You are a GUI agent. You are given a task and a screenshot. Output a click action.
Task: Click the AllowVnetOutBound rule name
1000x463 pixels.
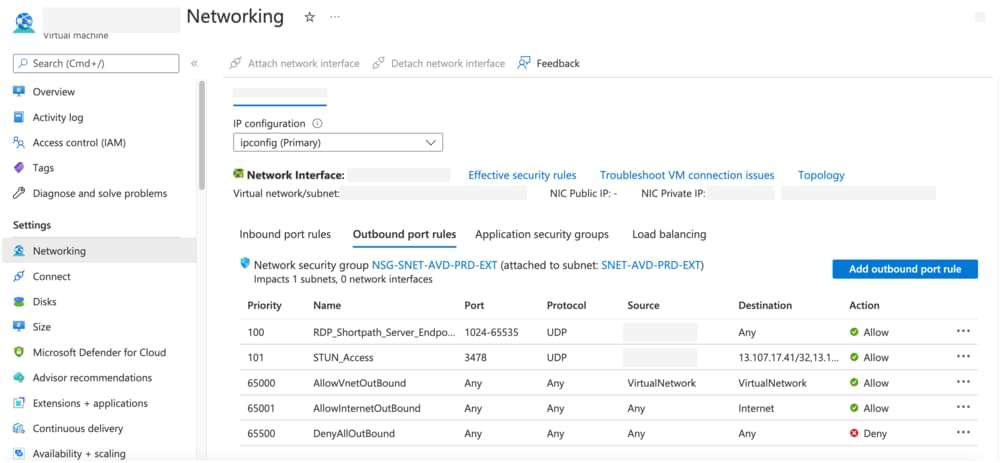[x=360, y=383]
